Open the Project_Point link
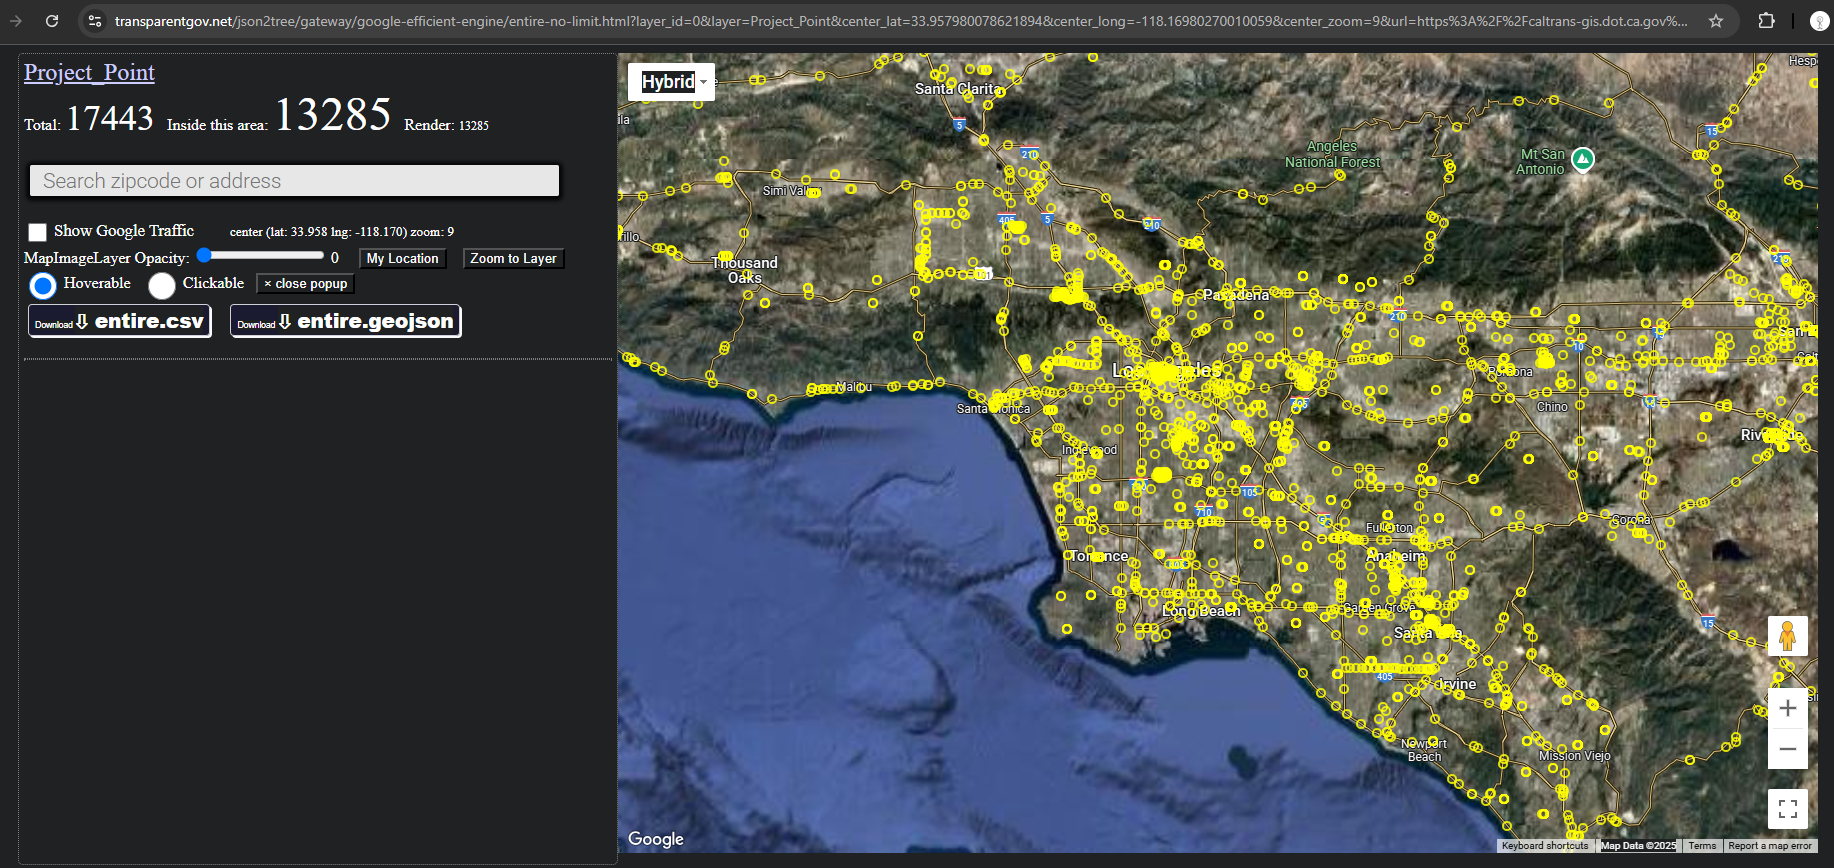The height and width of the screenshot is (868, 1834). pos(89,72)
